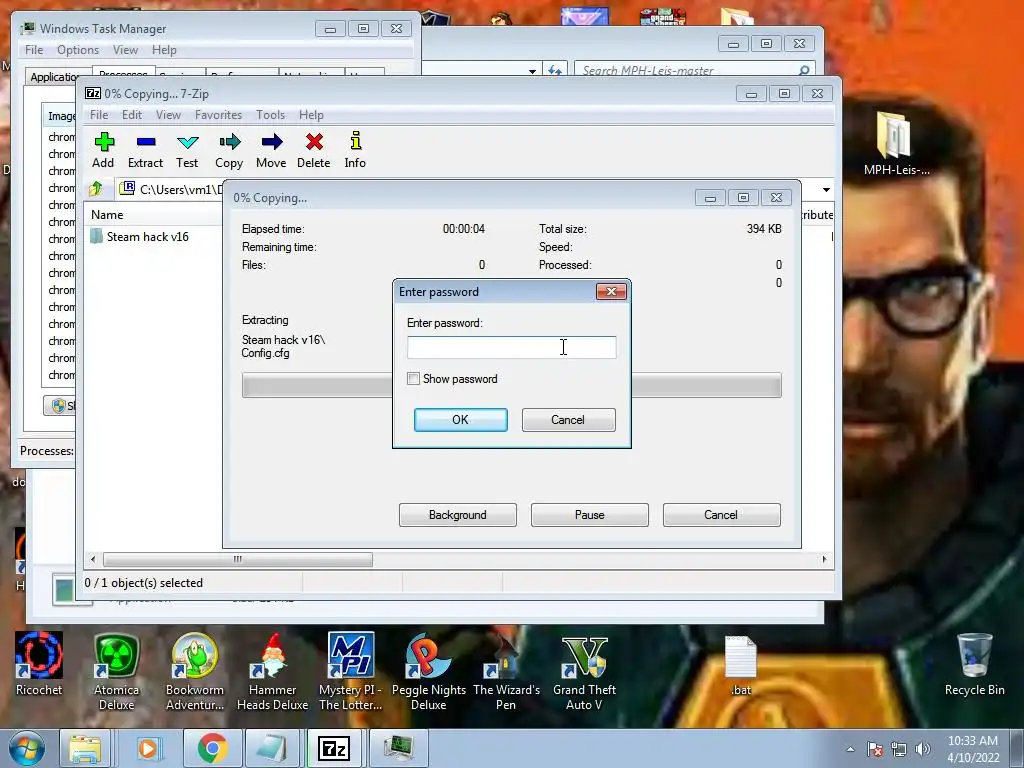This screenshot has height=768, width=1024.
Task: Click the scroll left arrow in 7-Zip
Action: point(93,559)
